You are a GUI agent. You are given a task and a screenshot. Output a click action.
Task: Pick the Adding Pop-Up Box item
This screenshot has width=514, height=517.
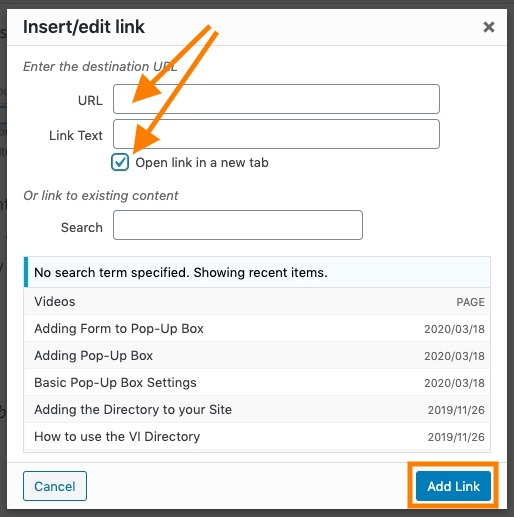[257, 356]
